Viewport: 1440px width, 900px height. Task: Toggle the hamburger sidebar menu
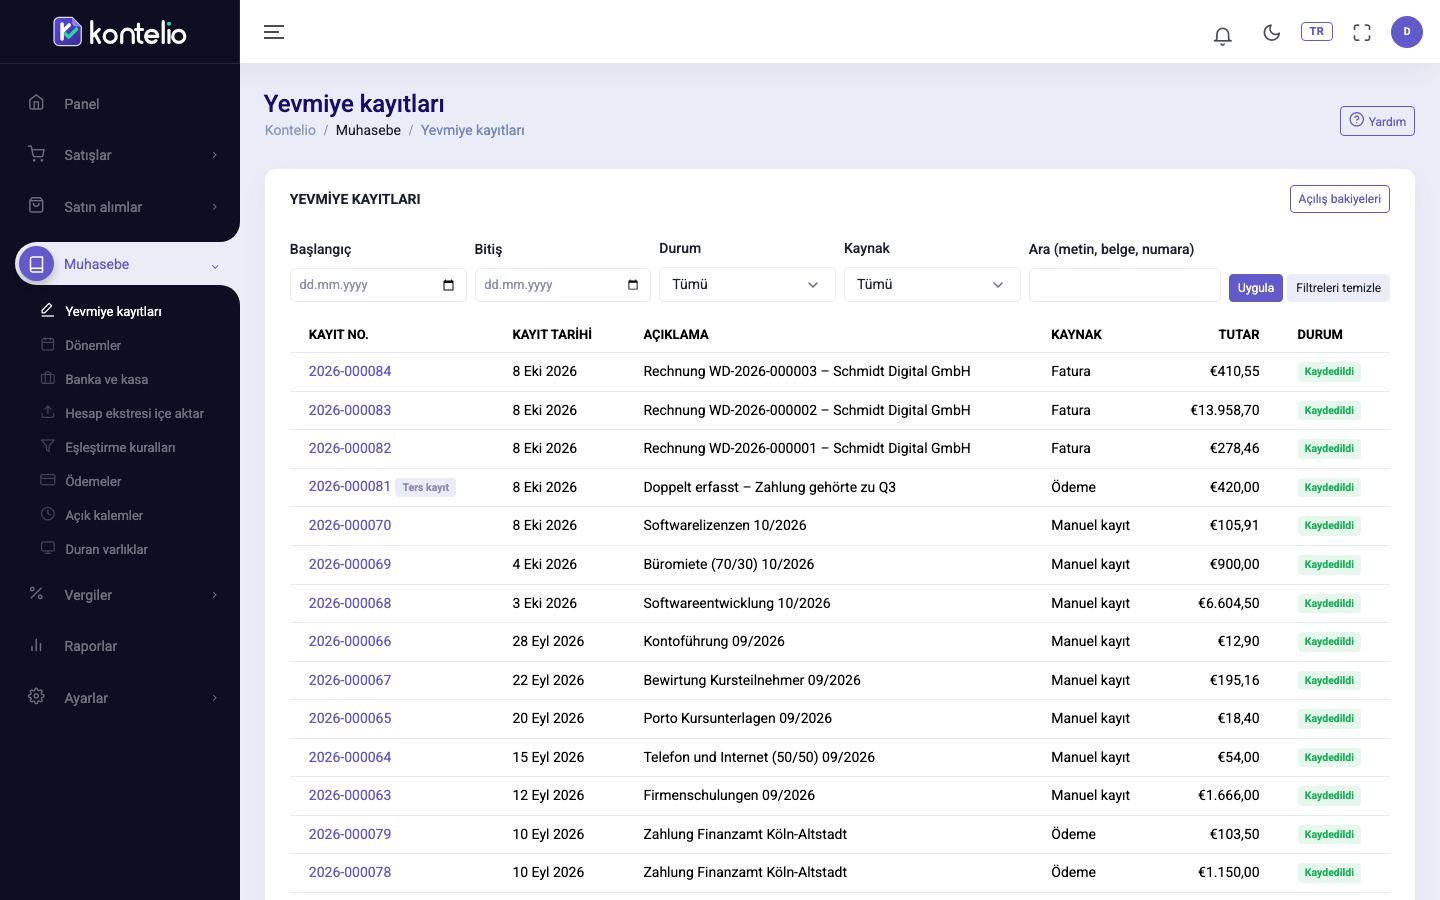click(274, 32)
